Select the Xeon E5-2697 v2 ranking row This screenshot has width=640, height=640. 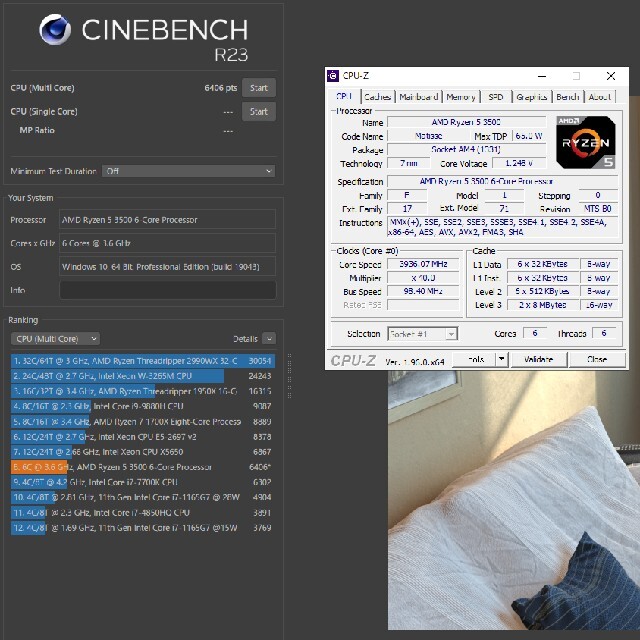[x=143, y=437]
